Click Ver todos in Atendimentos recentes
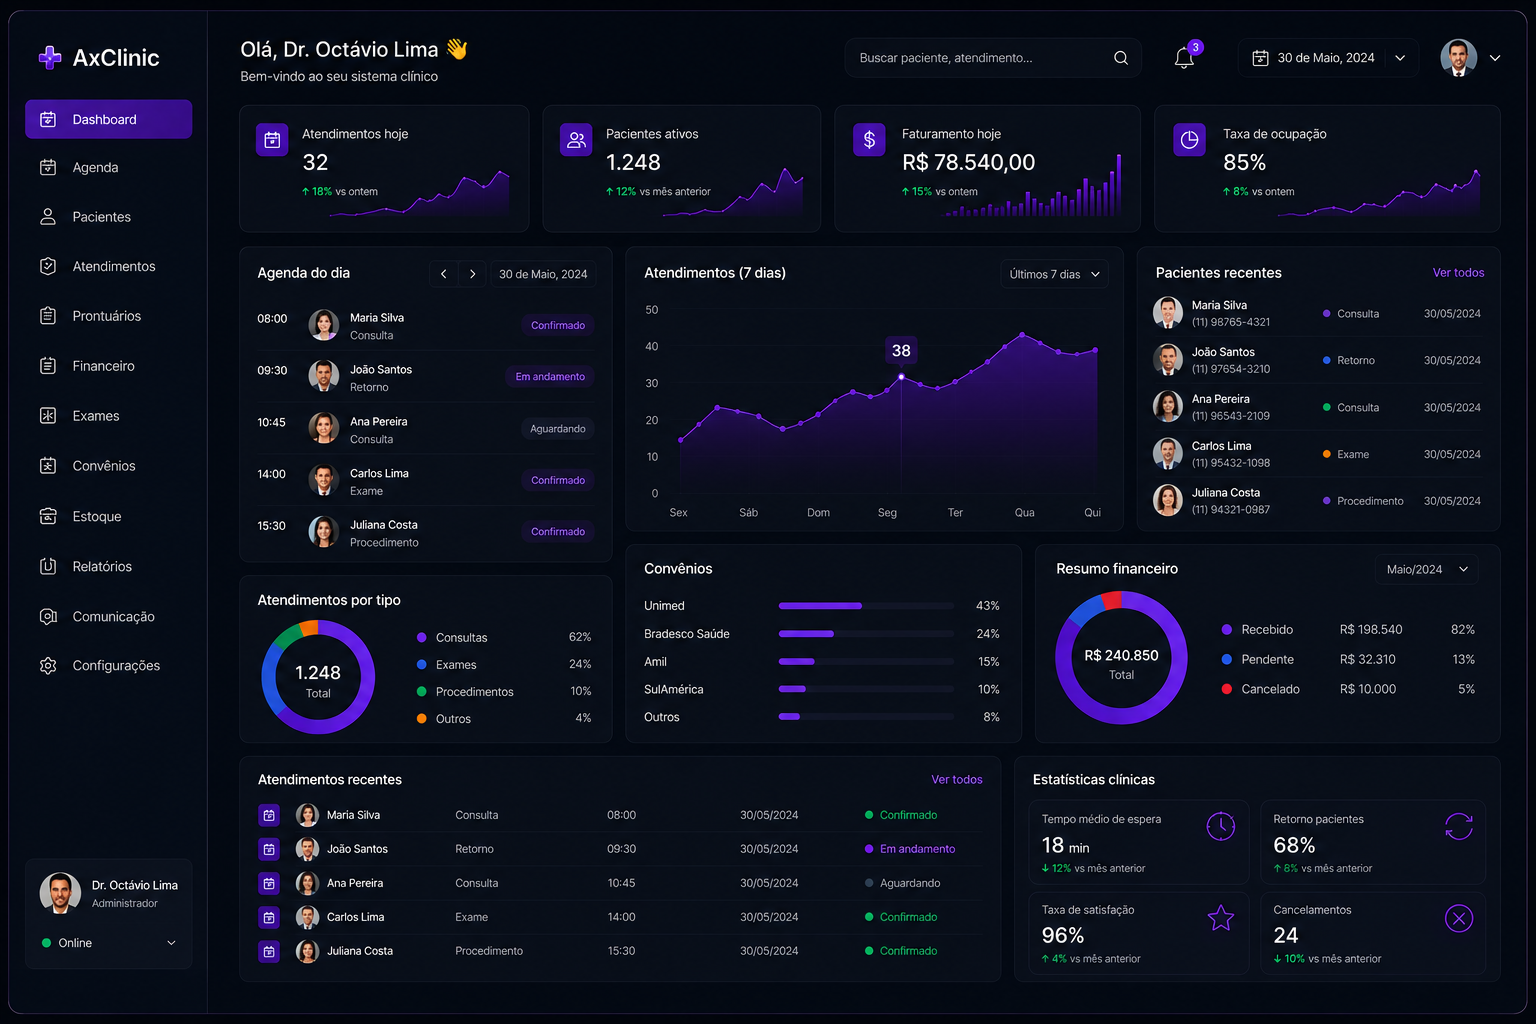The width and height of the screenshot is (1536, 1024). click(956, 780)
